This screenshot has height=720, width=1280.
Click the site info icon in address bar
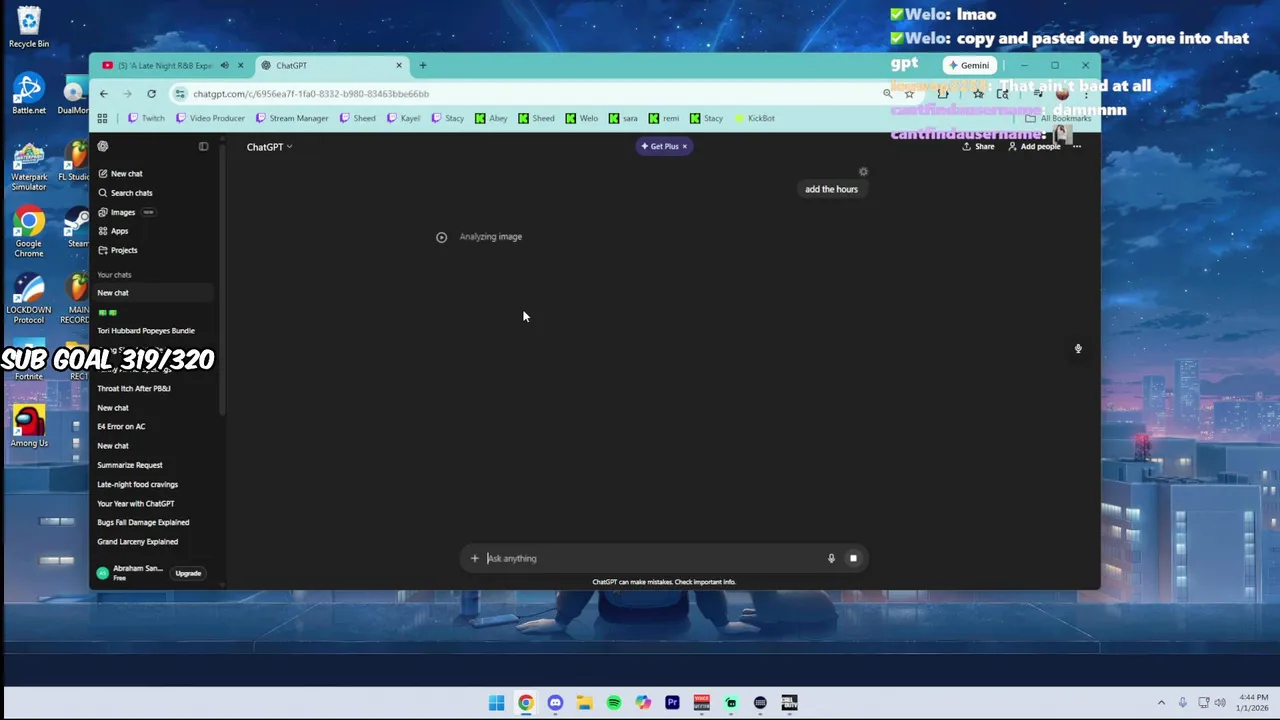[180, 94]
